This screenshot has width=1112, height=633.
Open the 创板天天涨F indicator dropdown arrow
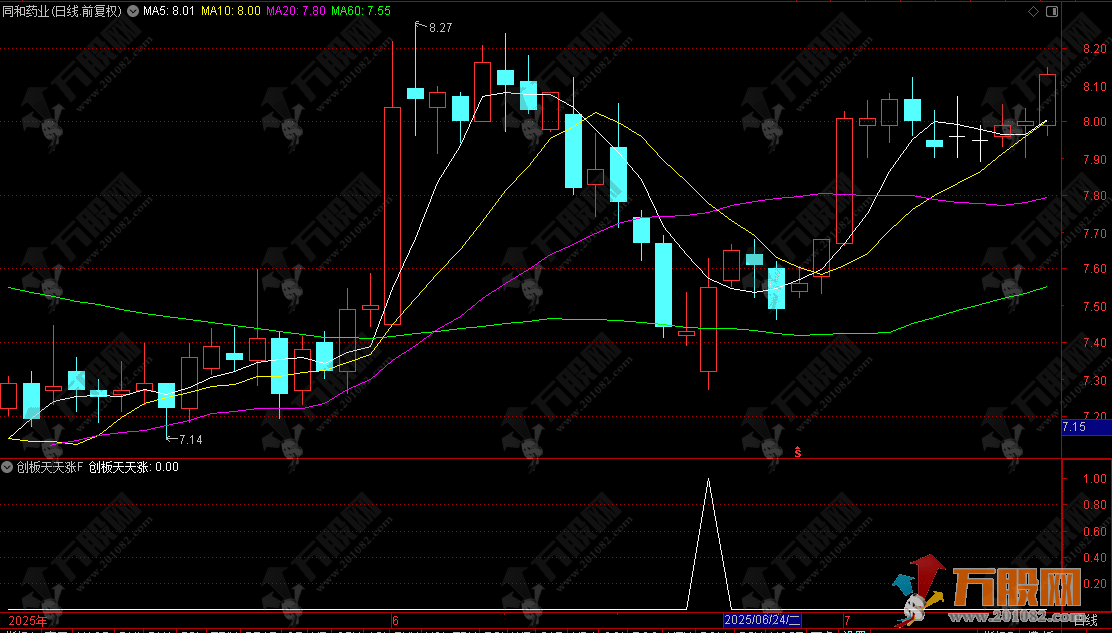pos(8,467)
